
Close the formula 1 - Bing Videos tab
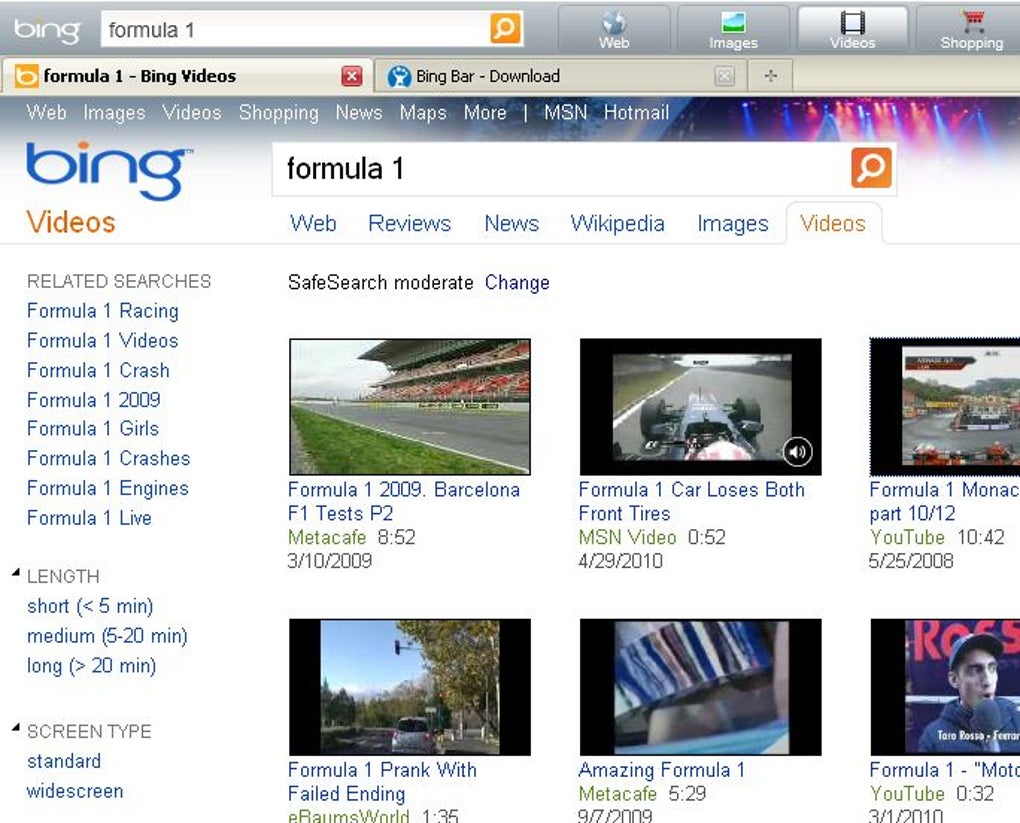[x=352, y=76]
